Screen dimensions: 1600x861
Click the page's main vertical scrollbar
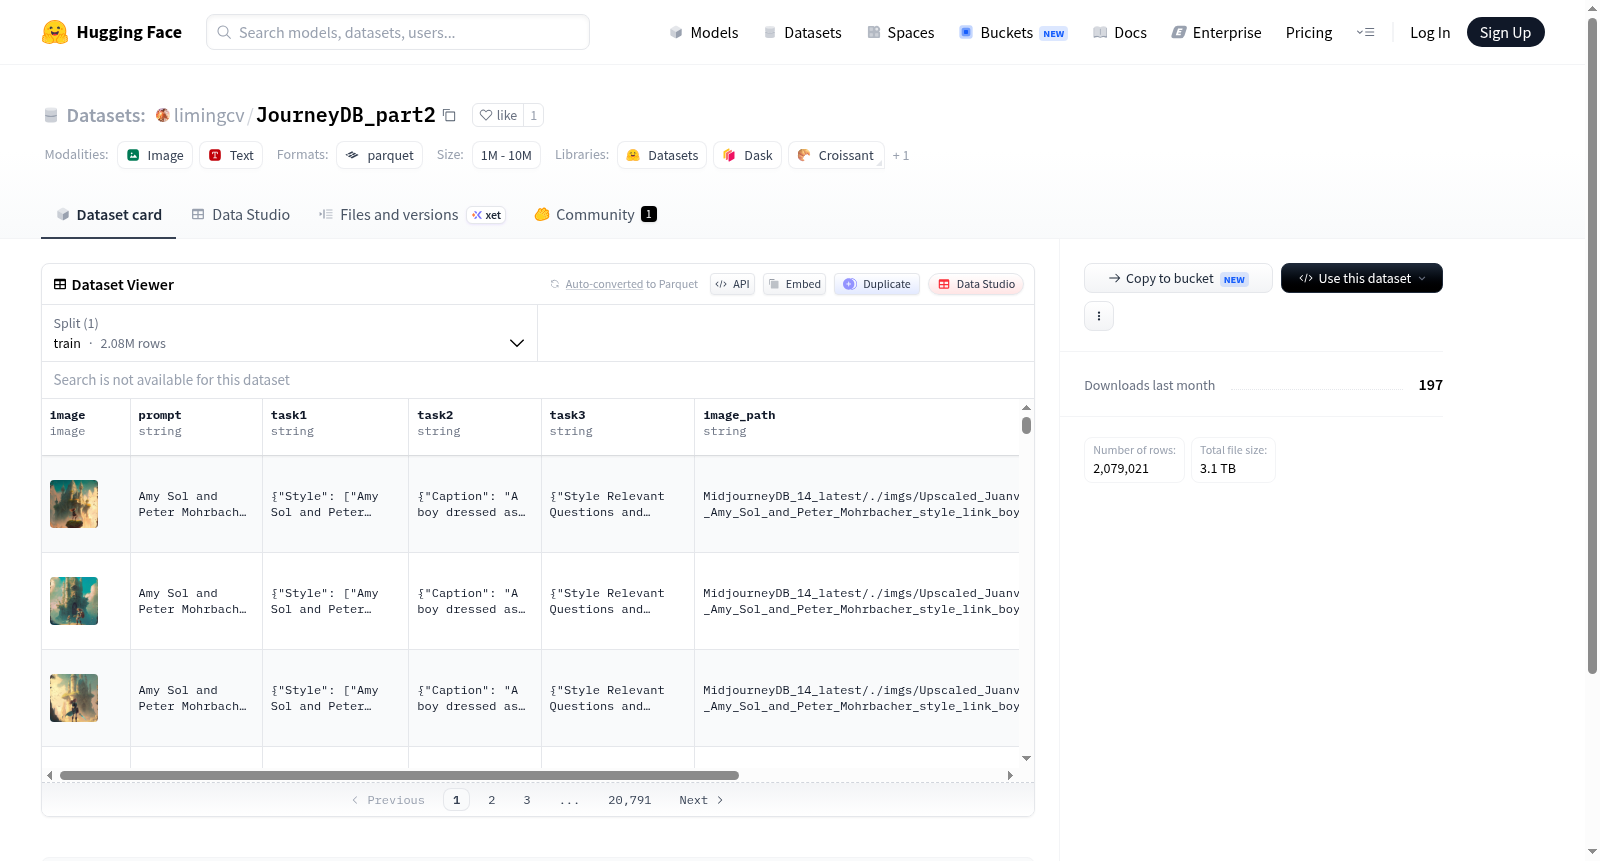(1592, 345)
